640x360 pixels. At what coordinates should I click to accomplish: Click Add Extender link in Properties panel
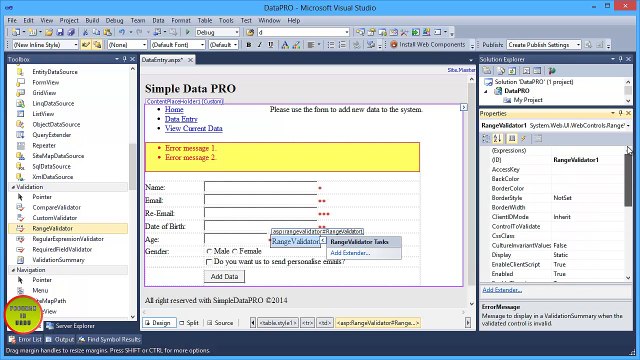(502, 290)
